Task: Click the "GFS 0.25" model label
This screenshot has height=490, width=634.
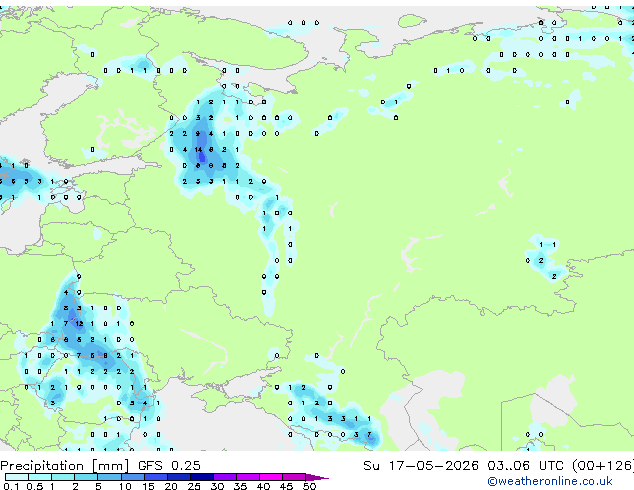Action: 169,466
